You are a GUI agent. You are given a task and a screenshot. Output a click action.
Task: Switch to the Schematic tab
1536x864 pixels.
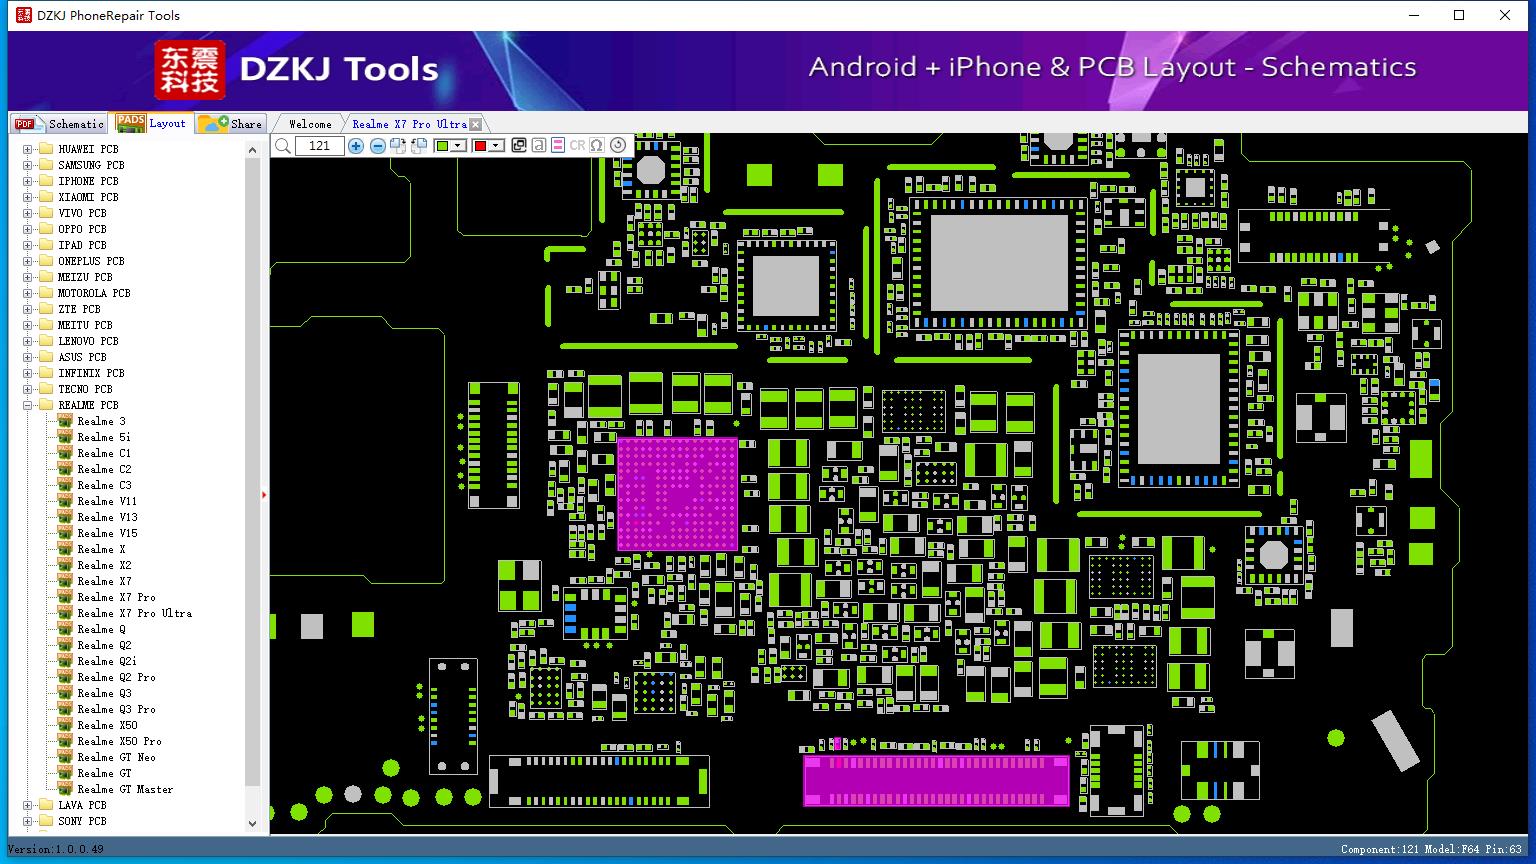pyautogui.click(x=60, y=124)
